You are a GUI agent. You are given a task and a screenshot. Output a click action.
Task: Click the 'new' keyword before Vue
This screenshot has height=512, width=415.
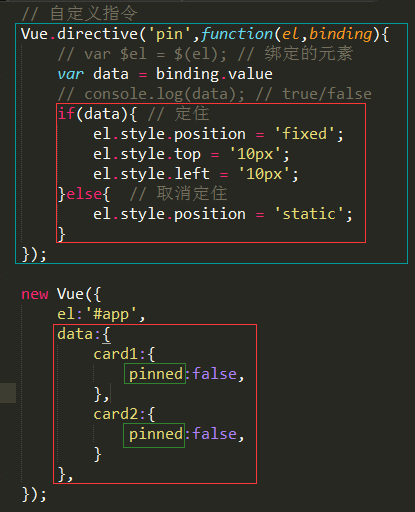tap(35, 294)
